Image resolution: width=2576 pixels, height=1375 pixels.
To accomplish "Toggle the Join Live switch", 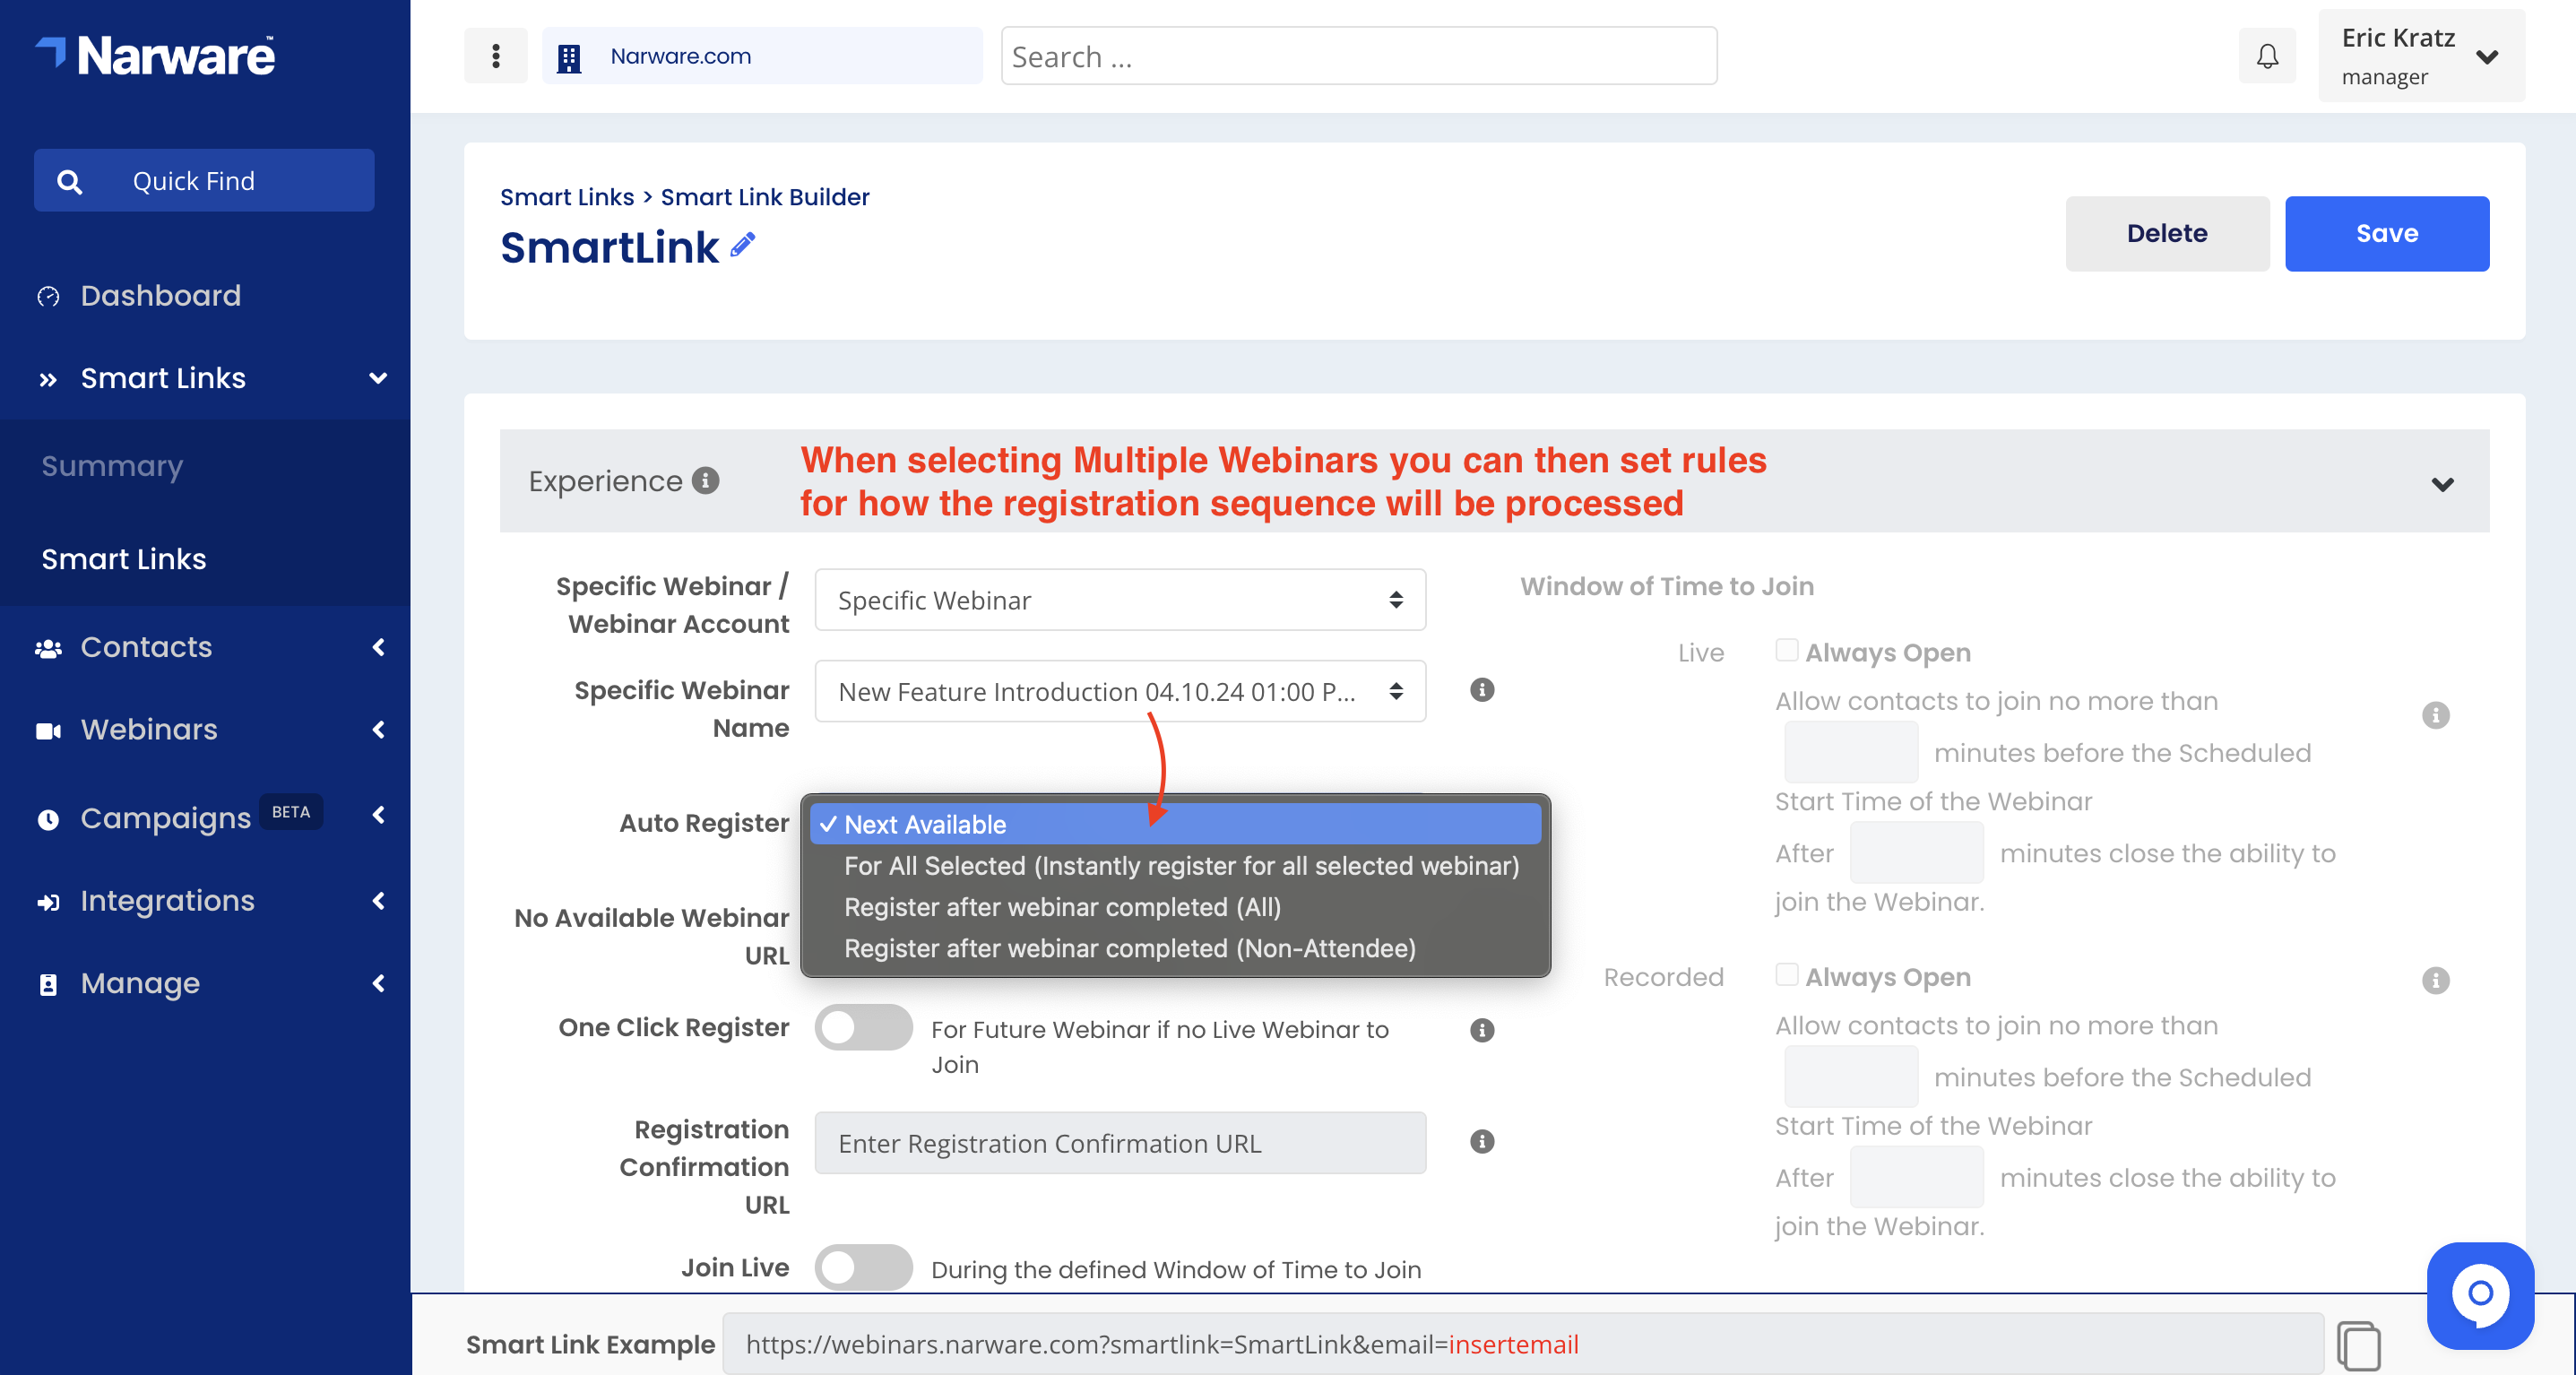I will (863, 1267).
